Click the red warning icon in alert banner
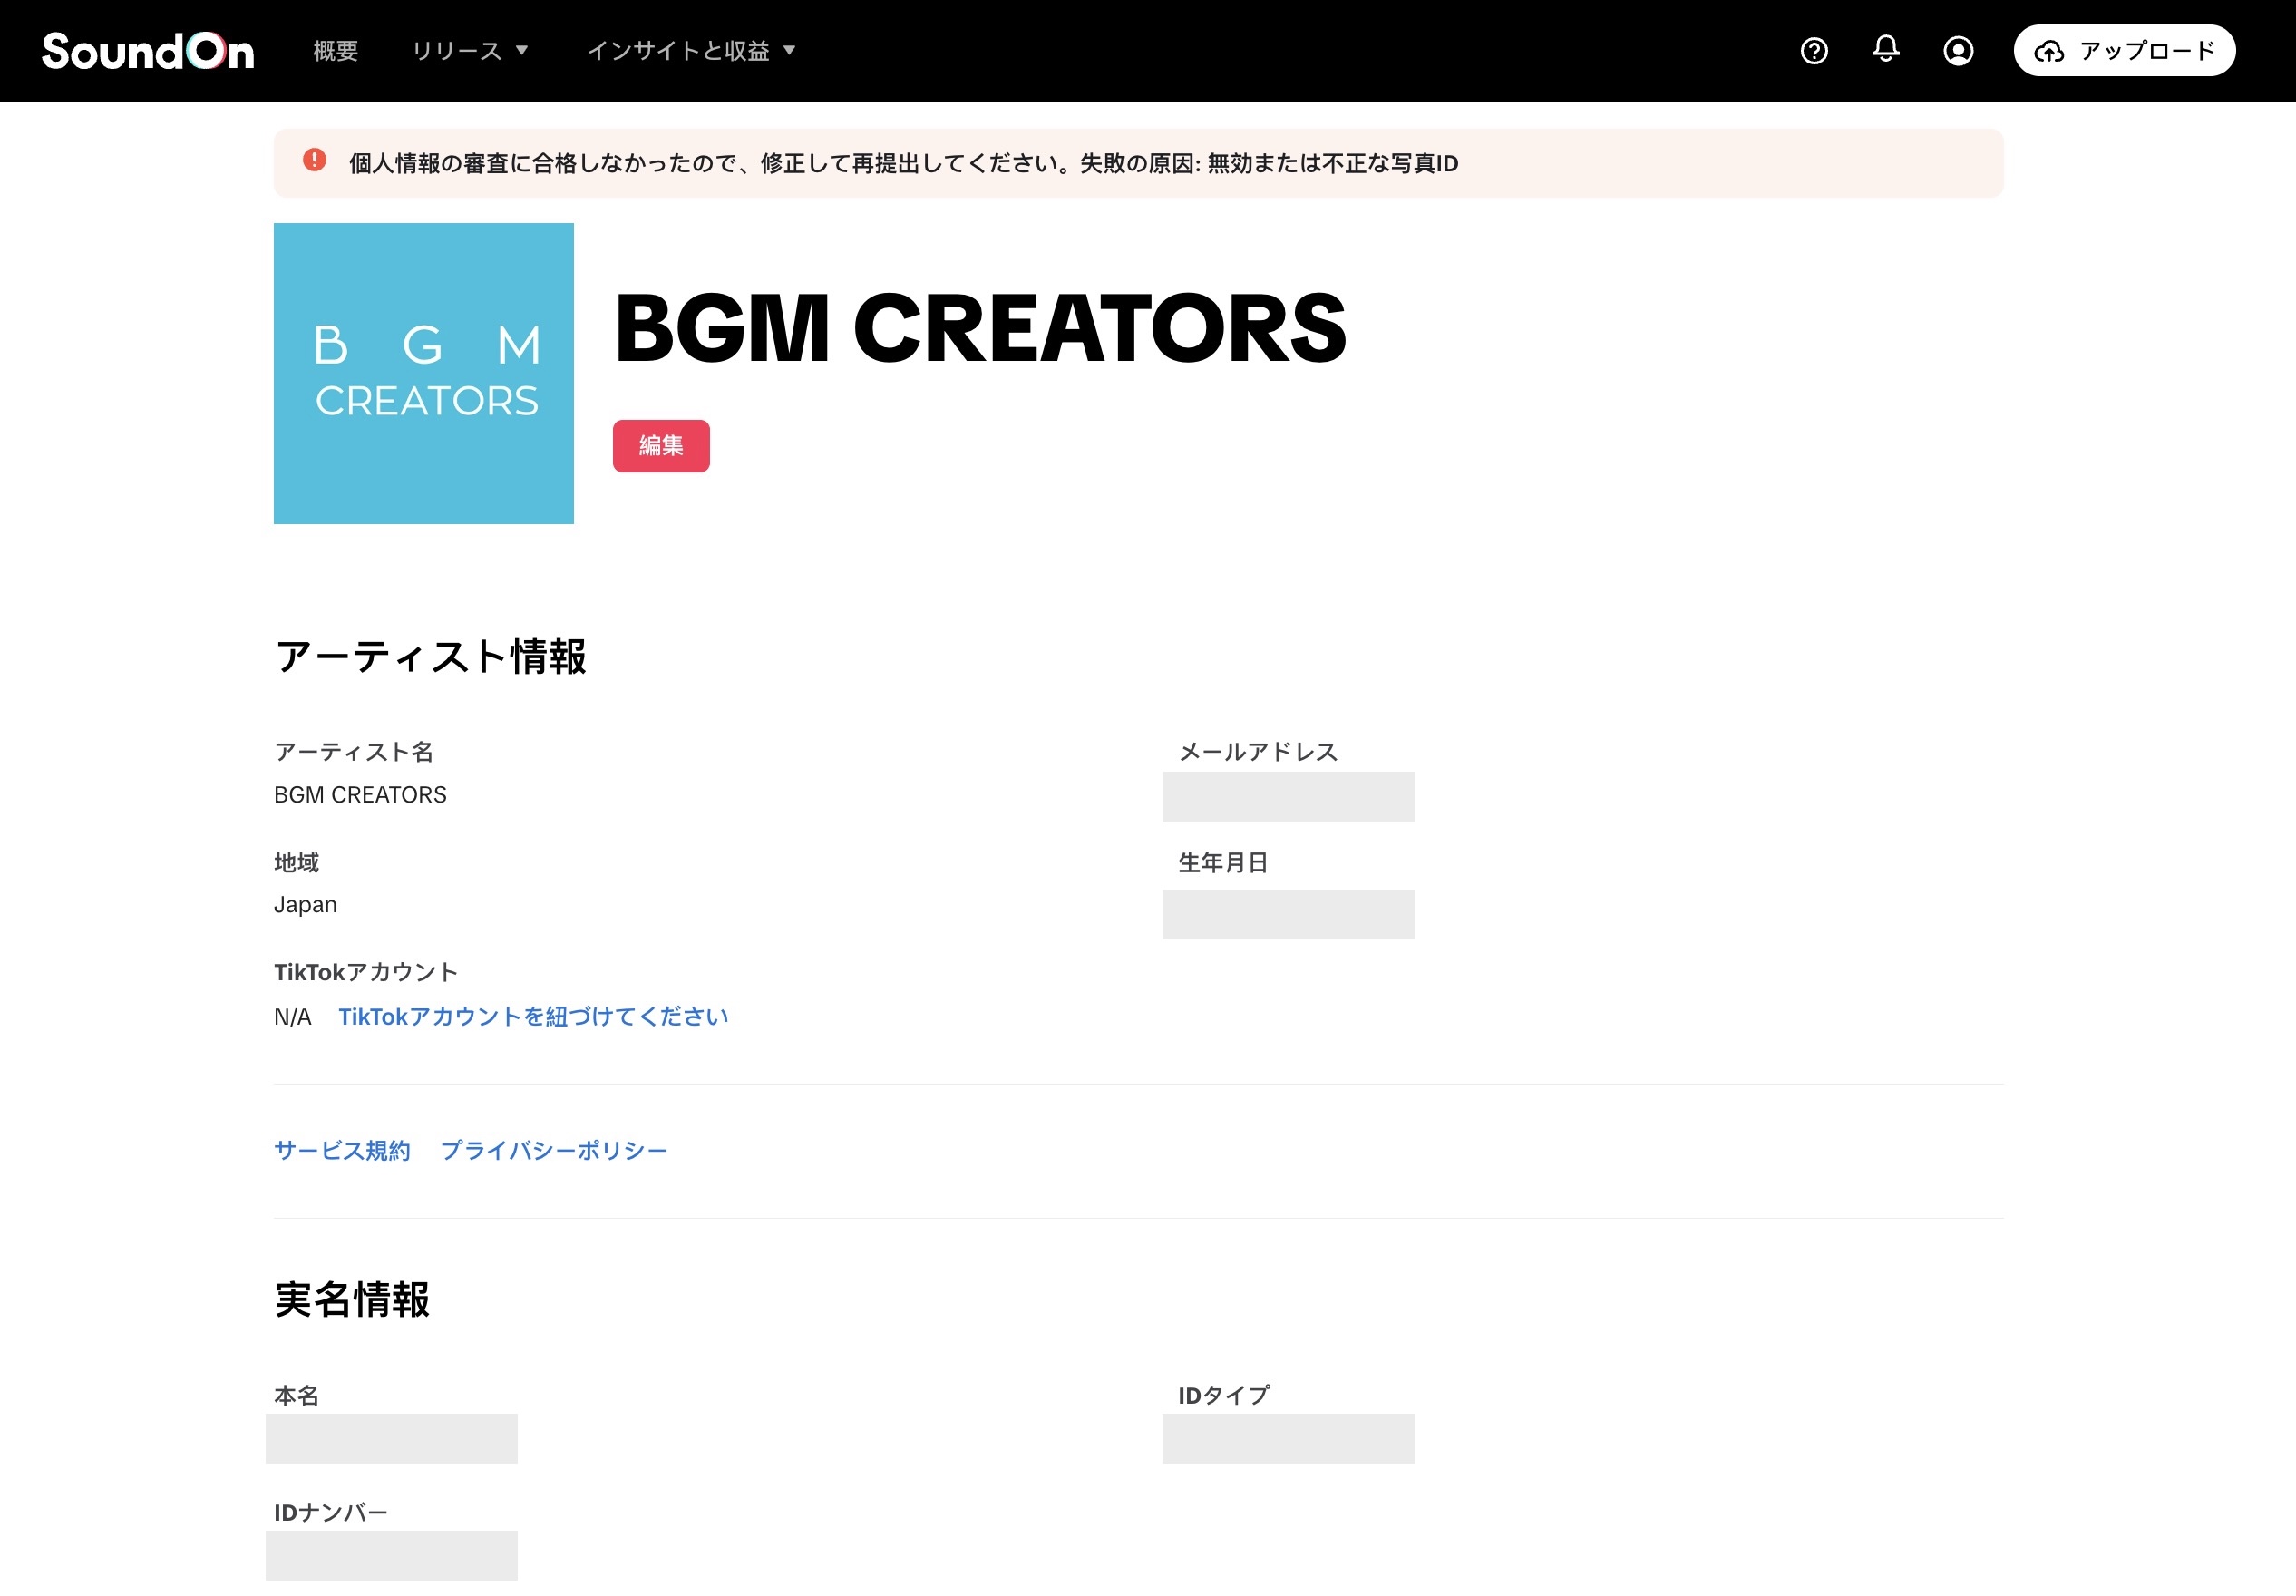Screen dimensions: 2296x1596 [x=314, y=160]
